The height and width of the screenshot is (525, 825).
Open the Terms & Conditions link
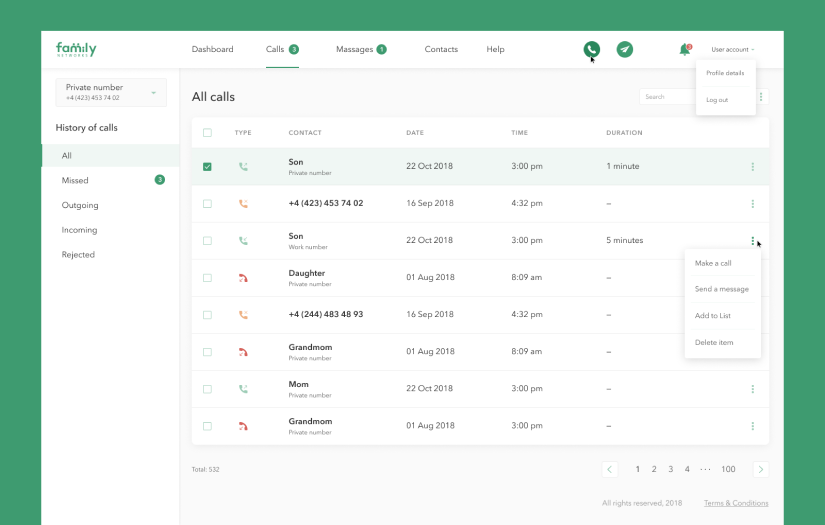(x=736, y=503)
